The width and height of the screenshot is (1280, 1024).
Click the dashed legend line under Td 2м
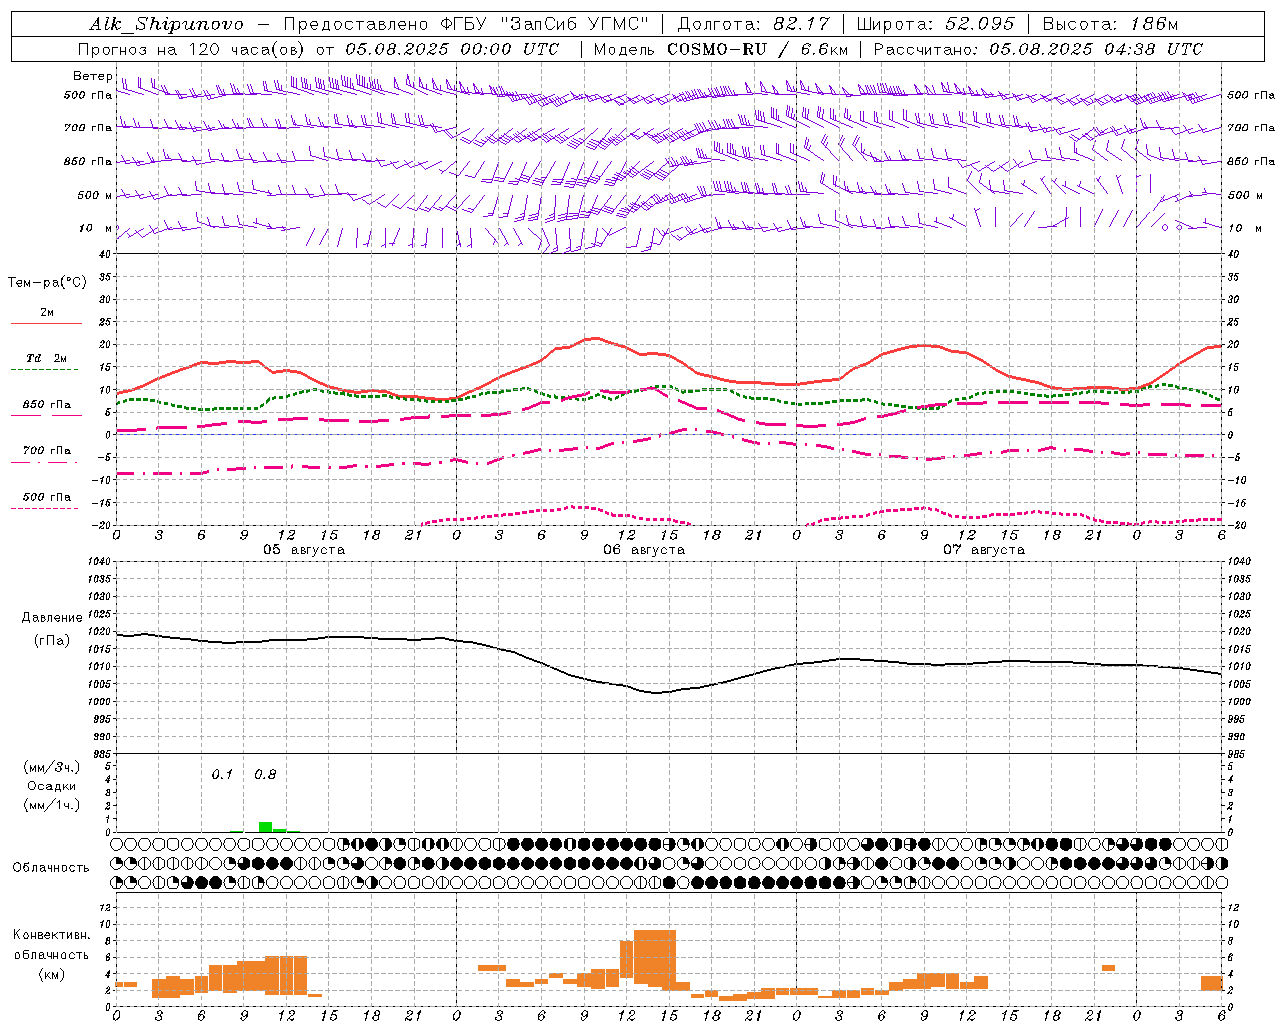point(44,370)
